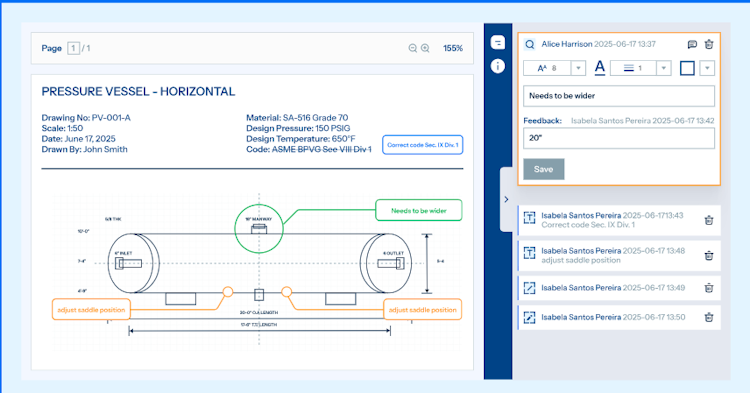Delete the 'Correct code Sec. IX Div. 1' annotation
This screenshot has height=393, width=750.
pos(709,220)
